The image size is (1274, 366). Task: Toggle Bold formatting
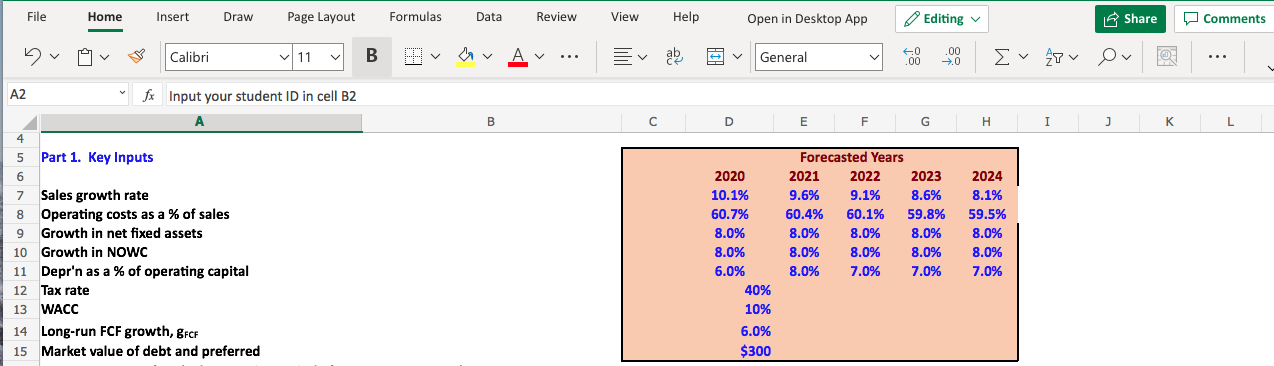[x=371, y=57]
